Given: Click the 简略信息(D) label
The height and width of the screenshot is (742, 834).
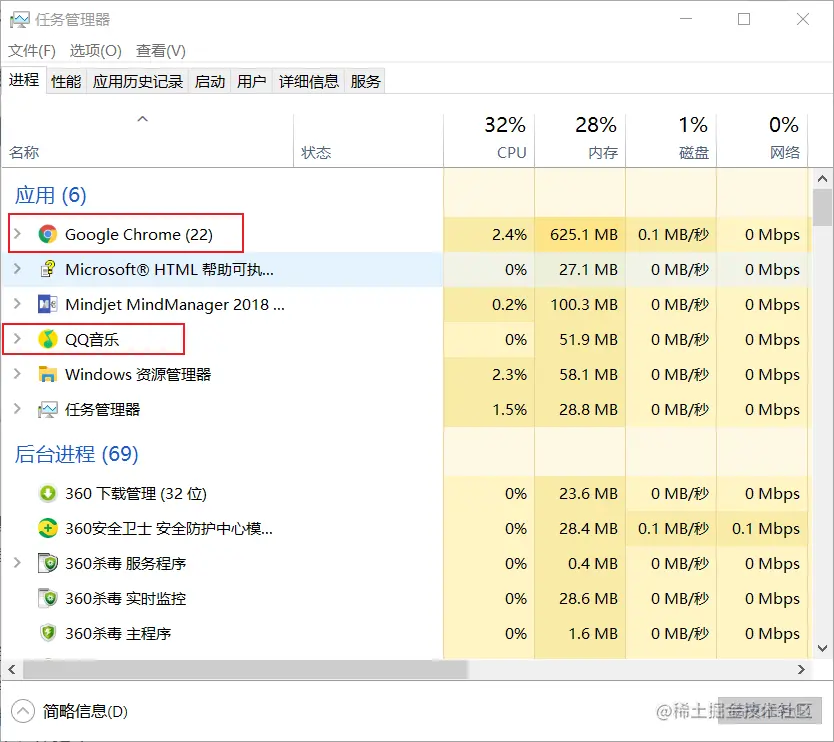Looking at the screenshot, I should (x=85, y=712).
